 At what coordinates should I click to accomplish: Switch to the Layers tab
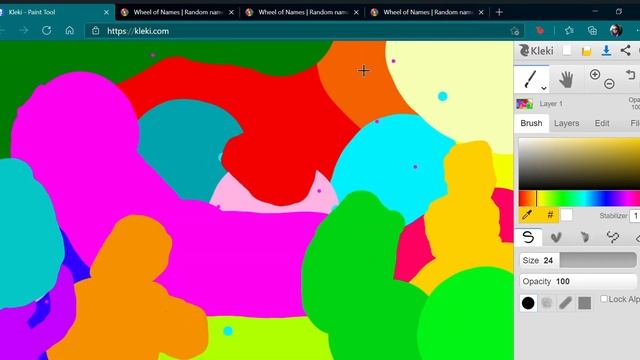pos(567,123)
